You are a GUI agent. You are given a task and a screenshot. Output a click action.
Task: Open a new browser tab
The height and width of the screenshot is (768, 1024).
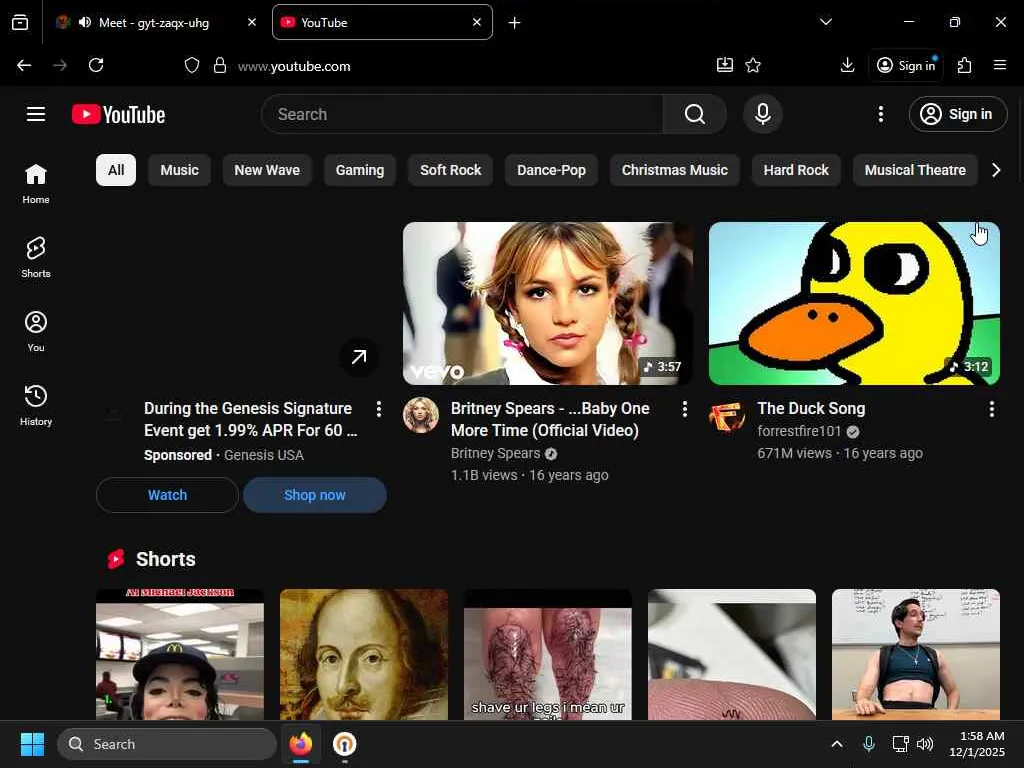pos(515,23)
